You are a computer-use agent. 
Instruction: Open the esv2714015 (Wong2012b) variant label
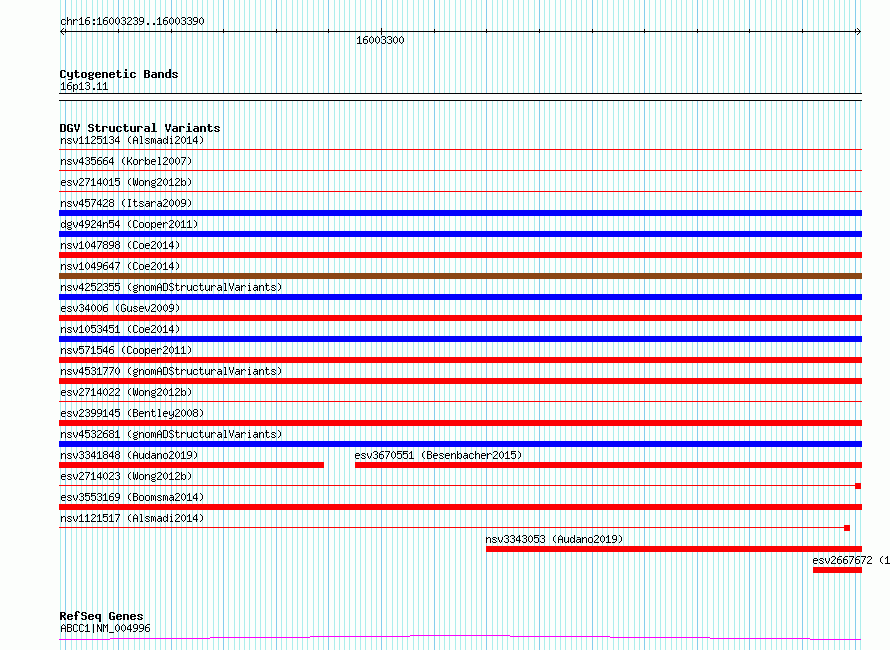tap(126, 182)
